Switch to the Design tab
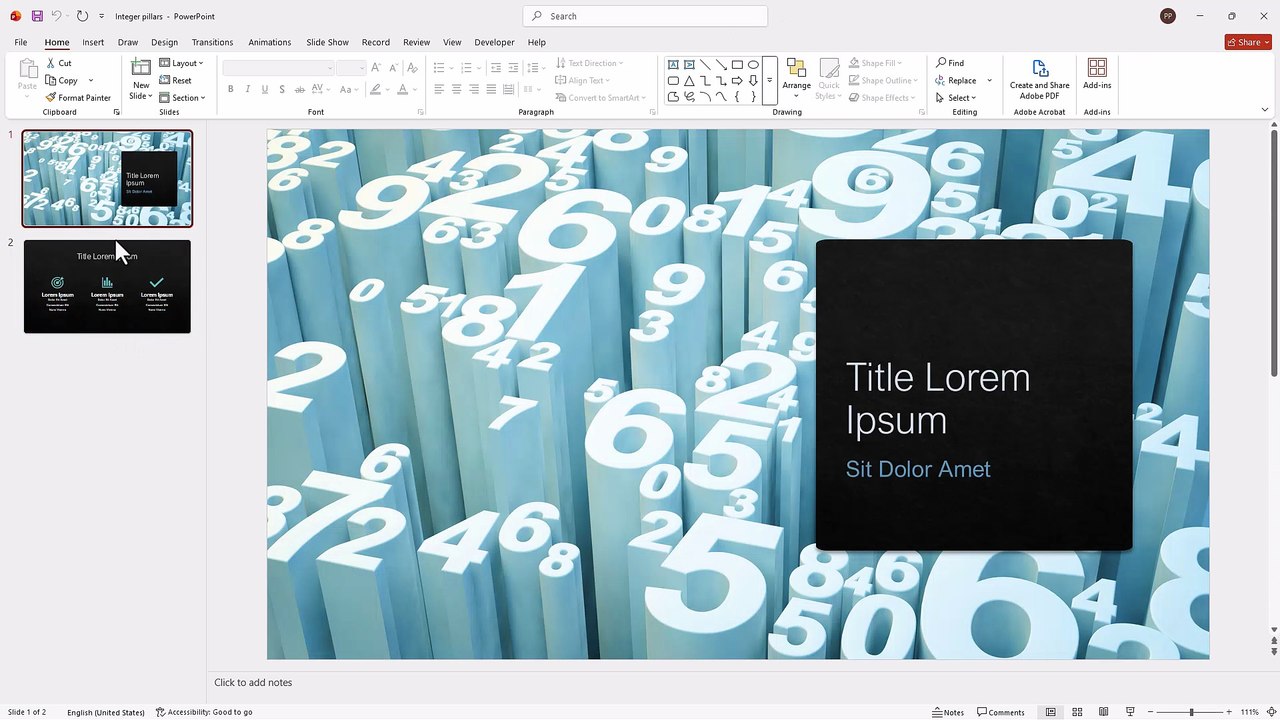Image resolution: width=1280 pixels, height=720 pixels. [x=164, y=42]
